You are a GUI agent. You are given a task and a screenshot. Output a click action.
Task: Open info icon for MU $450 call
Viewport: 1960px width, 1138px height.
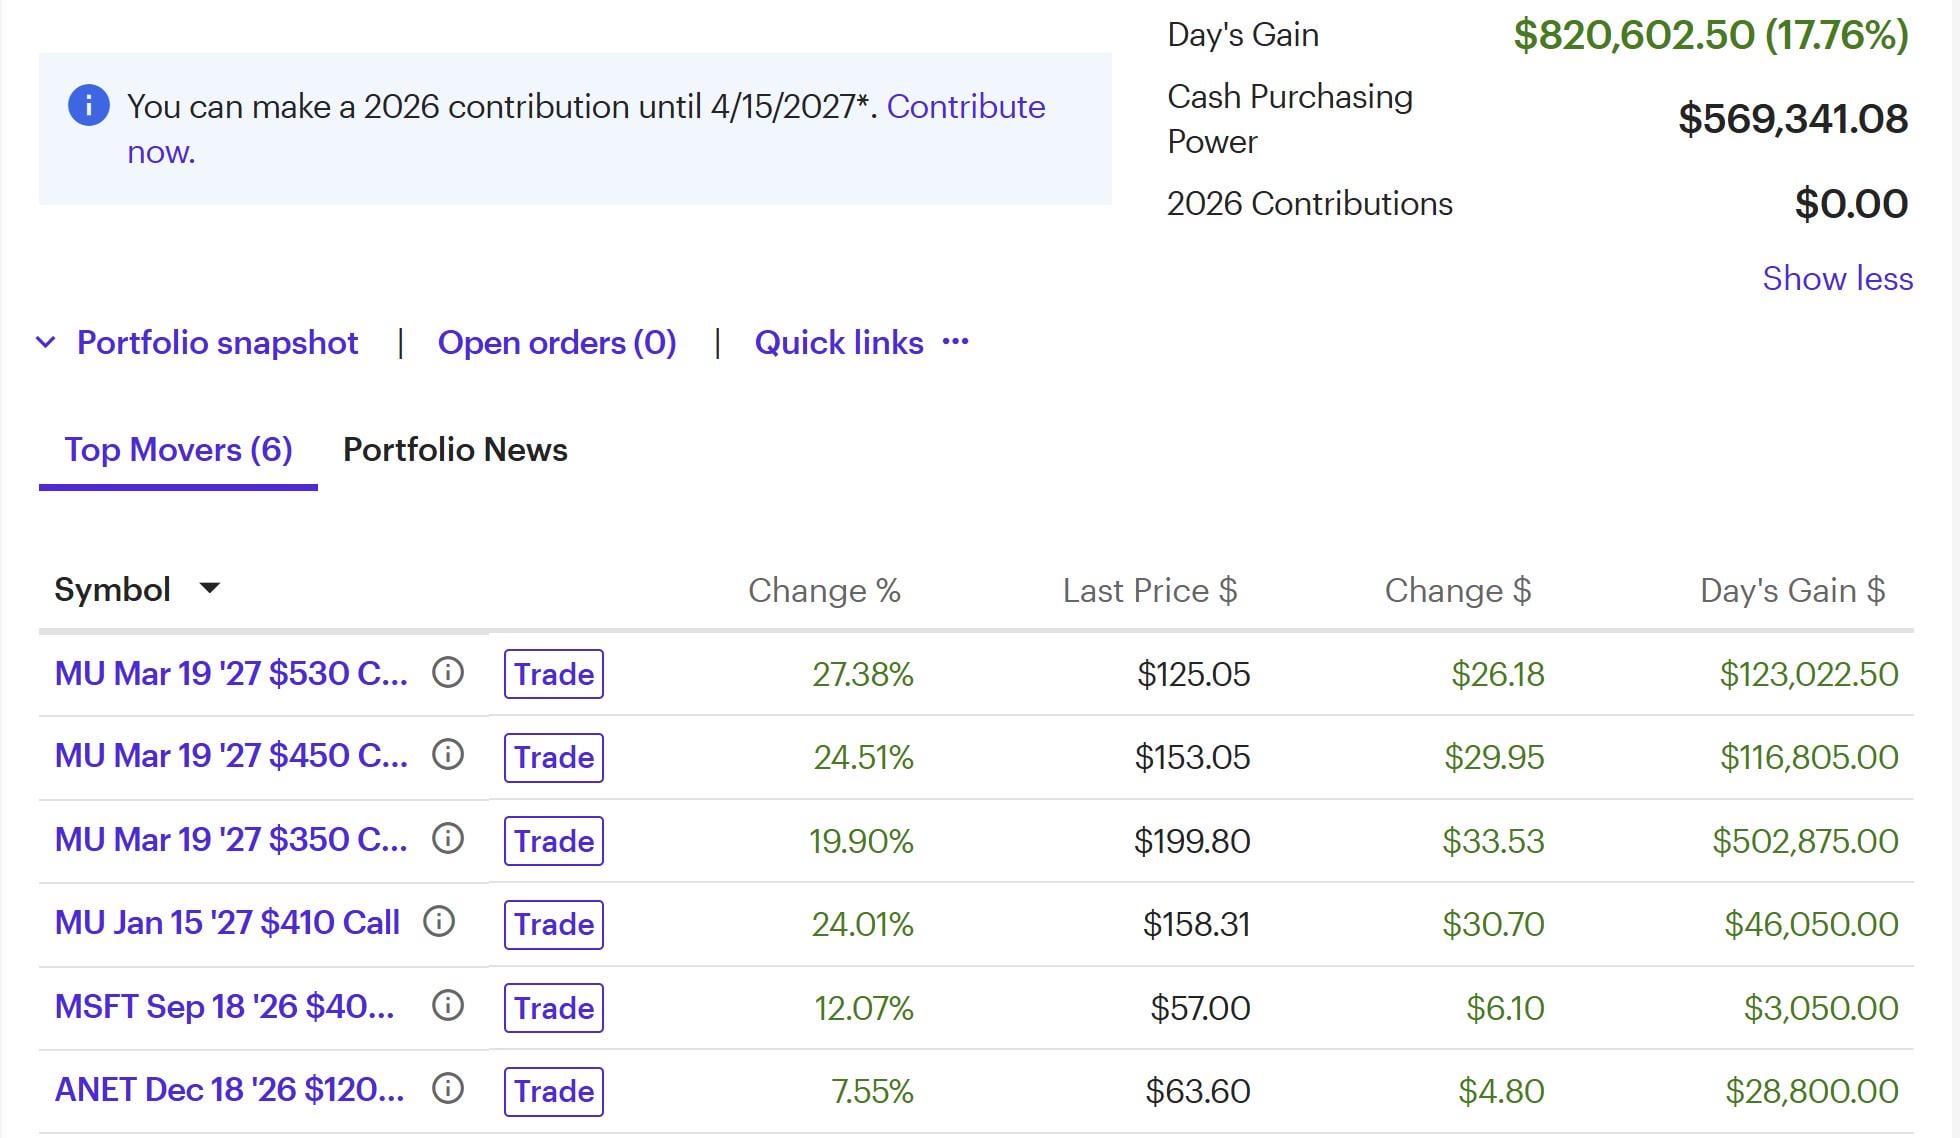tap(448, 755)
